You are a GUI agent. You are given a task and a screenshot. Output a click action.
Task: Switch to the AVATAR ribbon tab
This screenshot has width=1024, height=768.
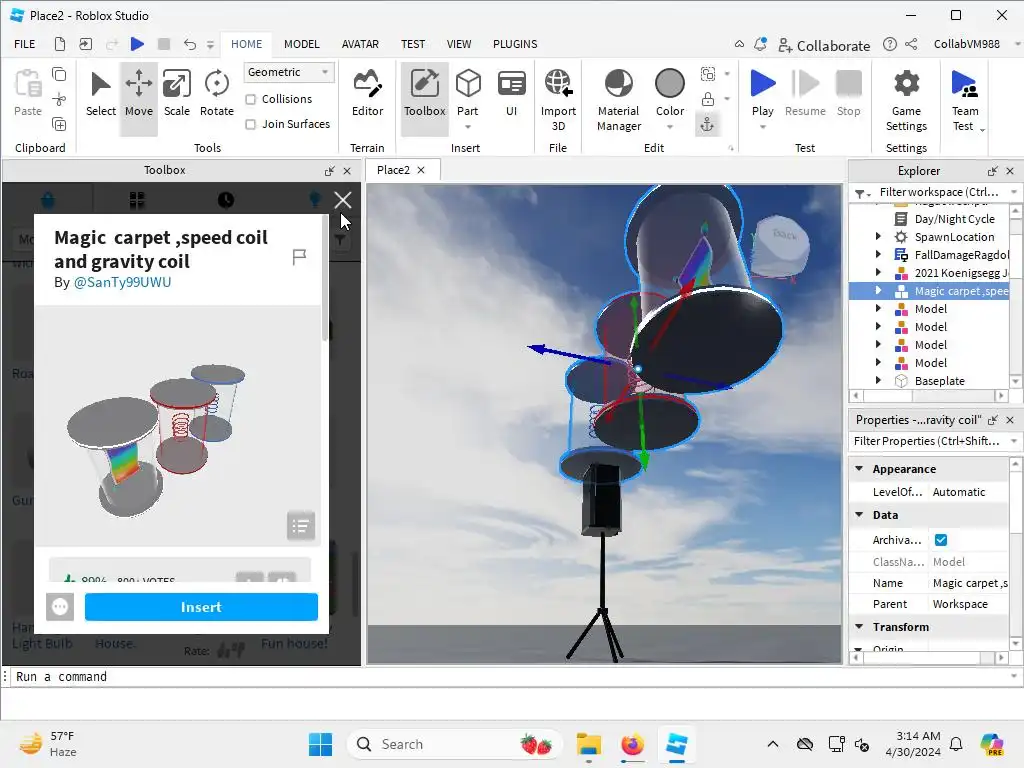pos(360,44)
